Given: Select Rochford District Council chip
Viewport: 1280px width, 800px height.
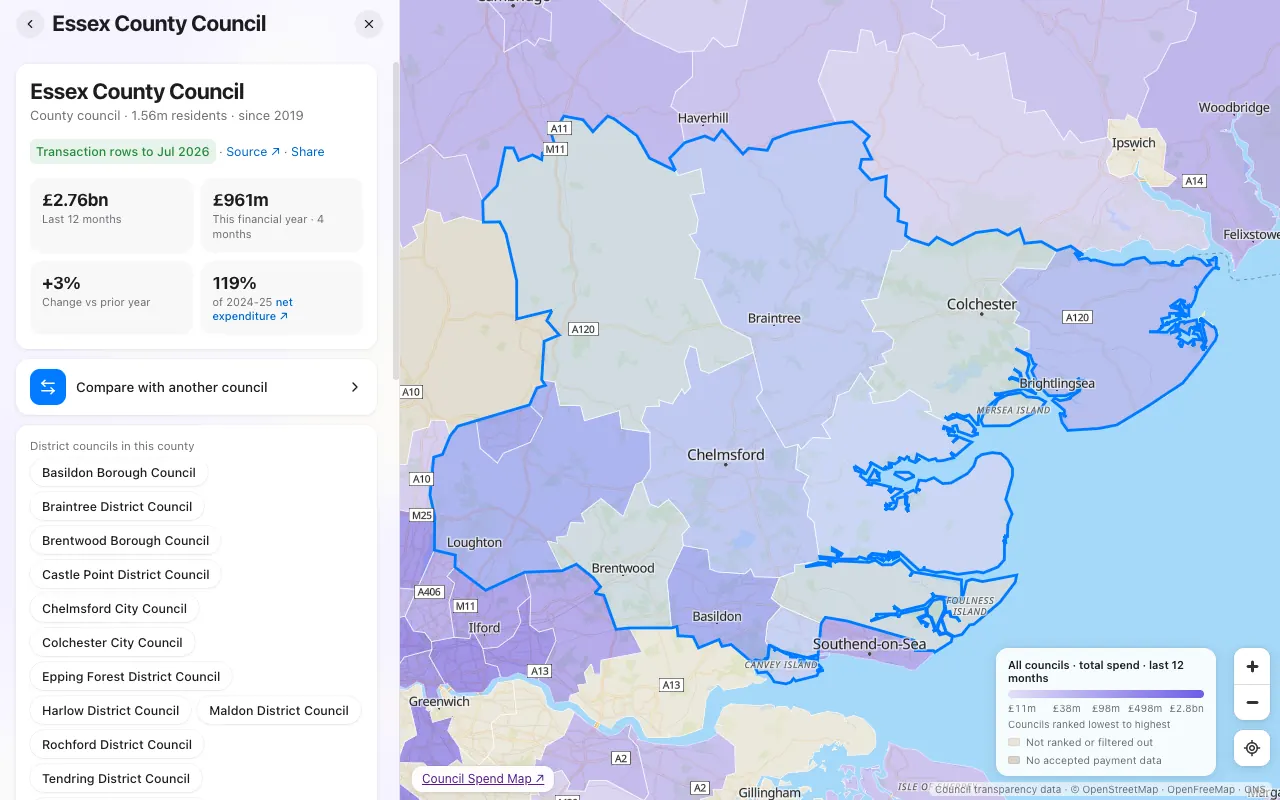Looking at the screenshot, I should click(x=117, y=745).
